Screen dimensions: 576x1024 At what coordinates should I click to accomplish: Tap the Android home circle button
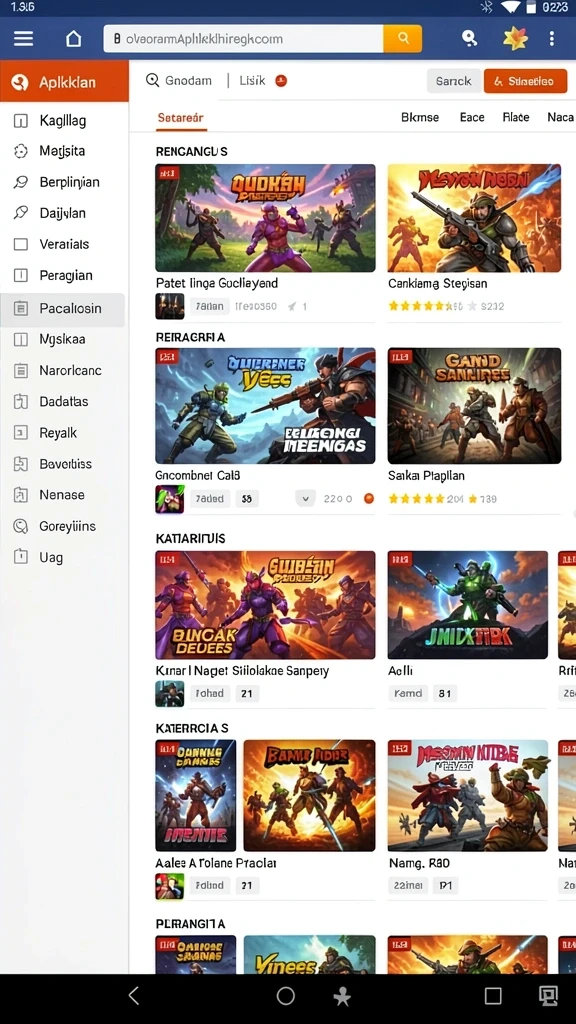click(285, 995)
